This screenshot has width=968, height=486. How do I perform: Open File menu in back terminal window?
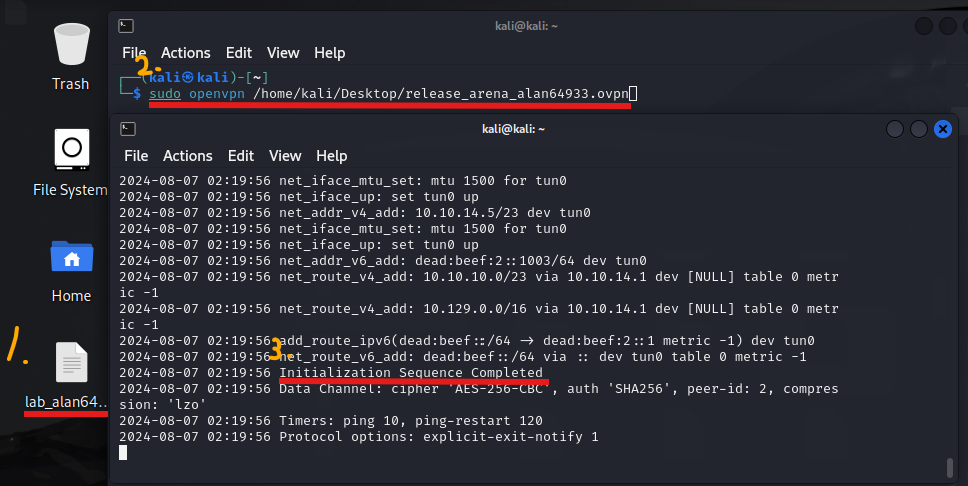click(x=134, y=53)
